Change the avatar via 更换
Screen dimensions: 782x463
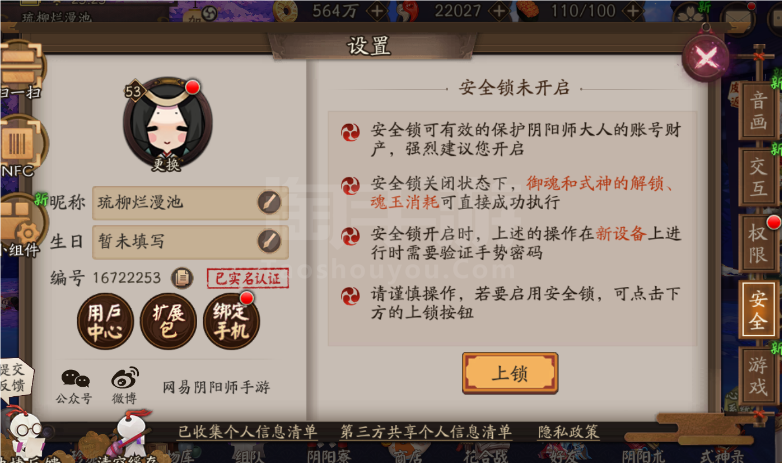[167, 164]
